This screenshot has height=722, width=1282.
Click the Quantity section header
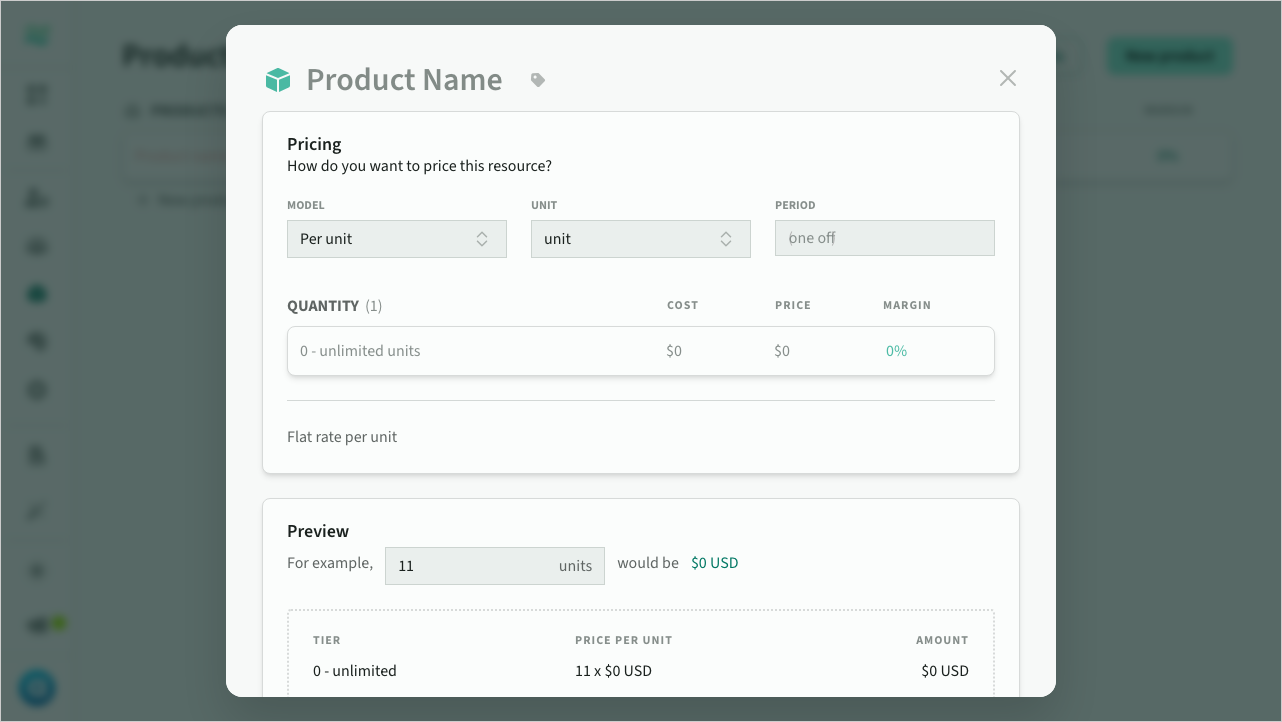click(323, 306)
